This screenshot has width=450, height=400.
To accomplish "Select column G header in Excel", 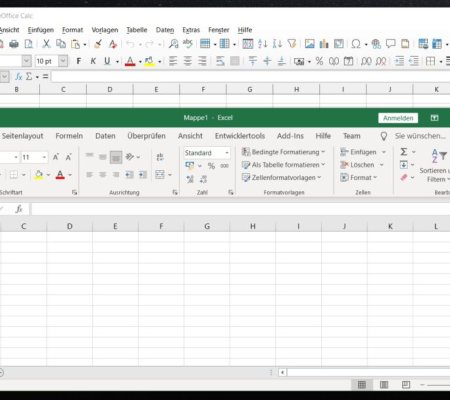I will point(207,226).
